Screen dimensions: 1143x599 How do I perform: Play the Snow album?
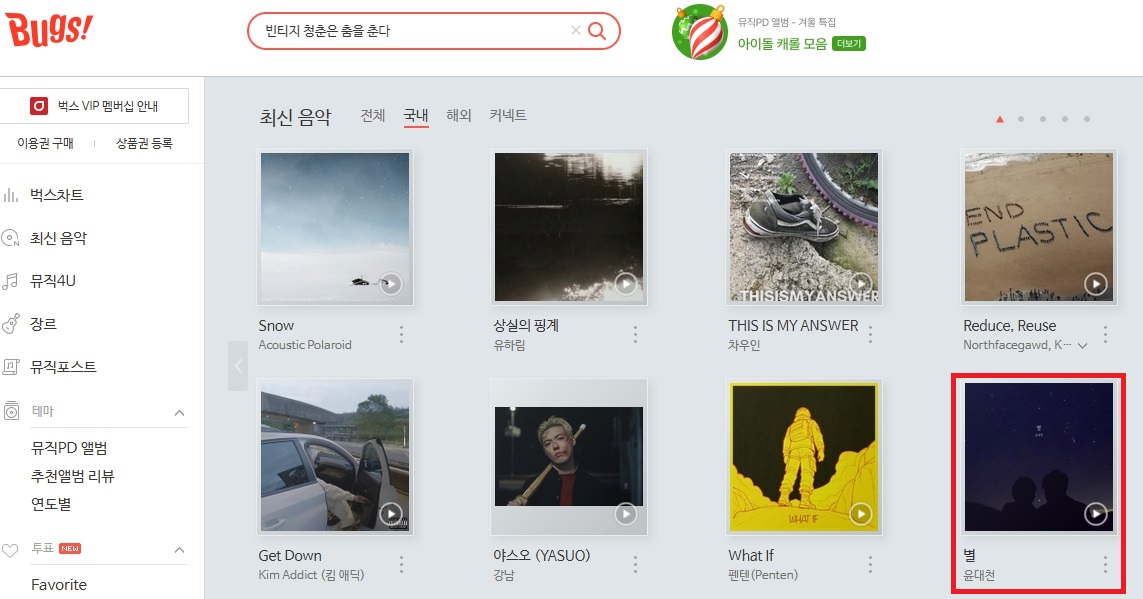pos(391,283)
